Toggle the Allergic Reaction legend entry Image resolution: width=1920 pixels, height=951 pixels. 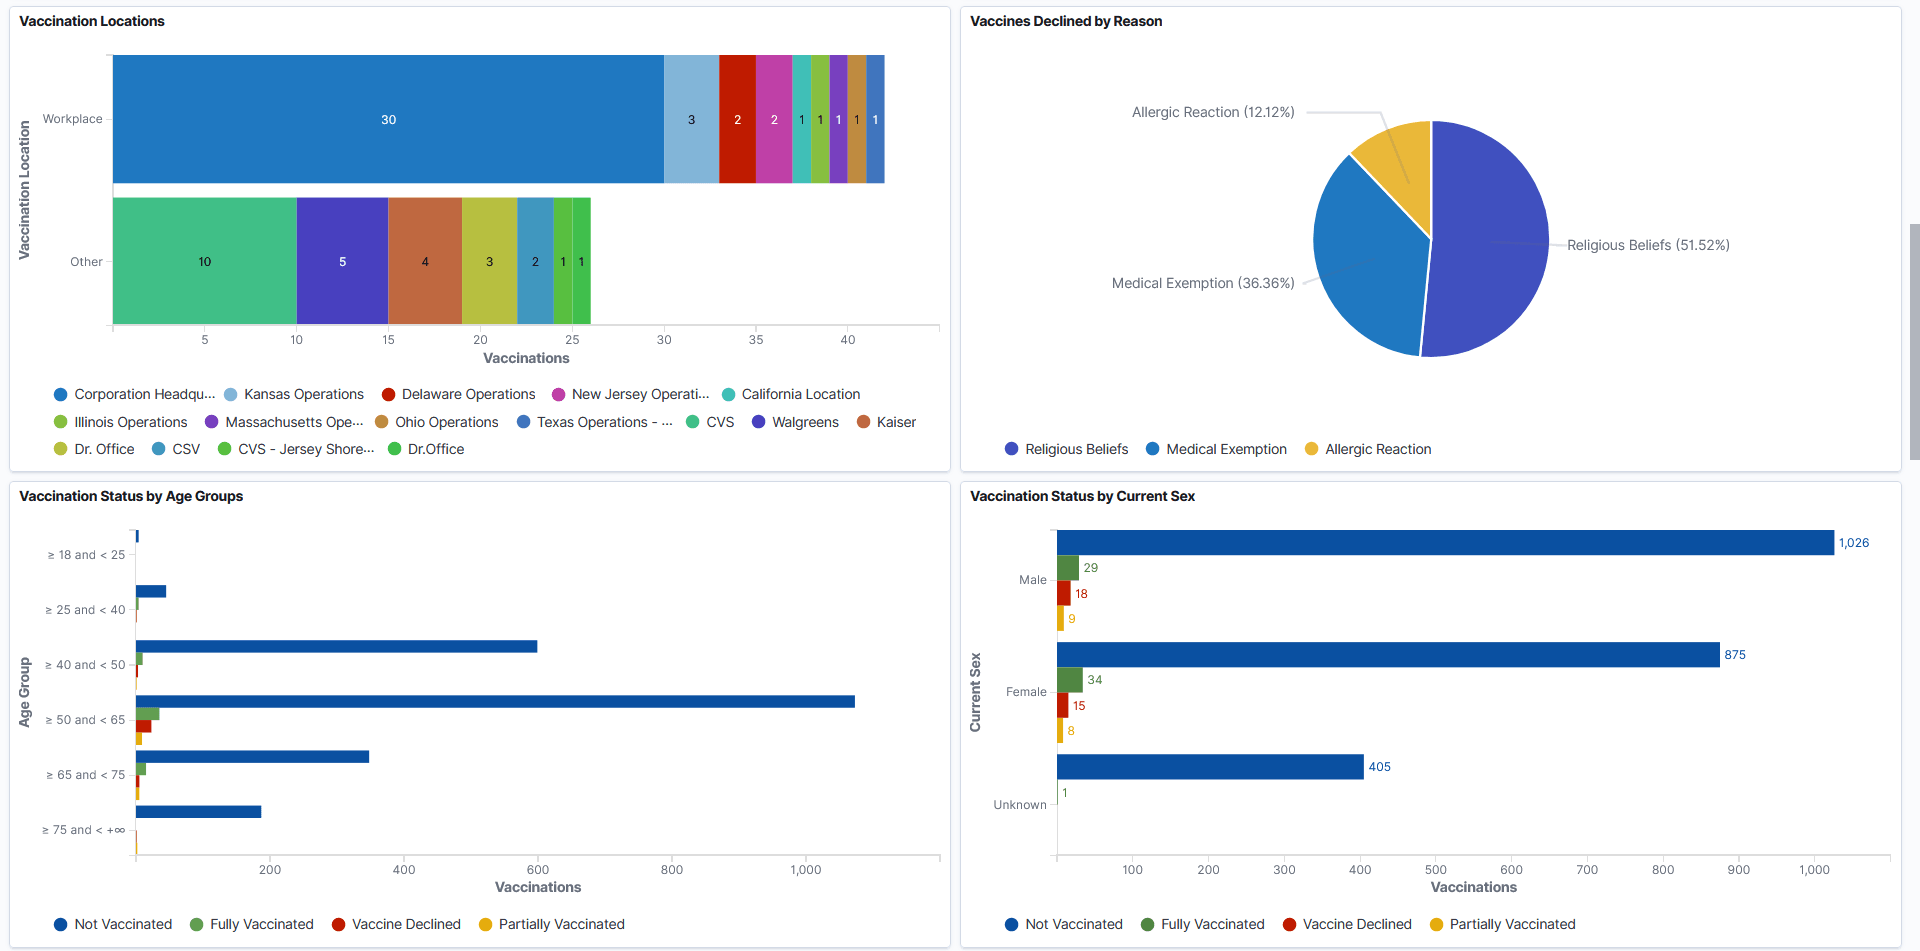(1379, 449)
